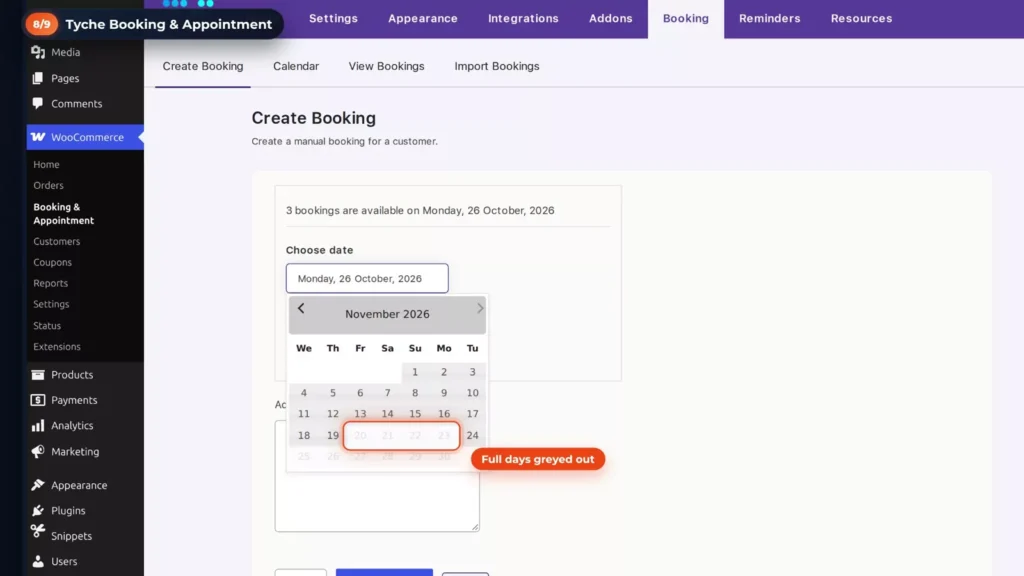Go to previous month in datepicker
Image resolution: width=1024 pixels, height=576 pixels.
[x=301, y=308]
